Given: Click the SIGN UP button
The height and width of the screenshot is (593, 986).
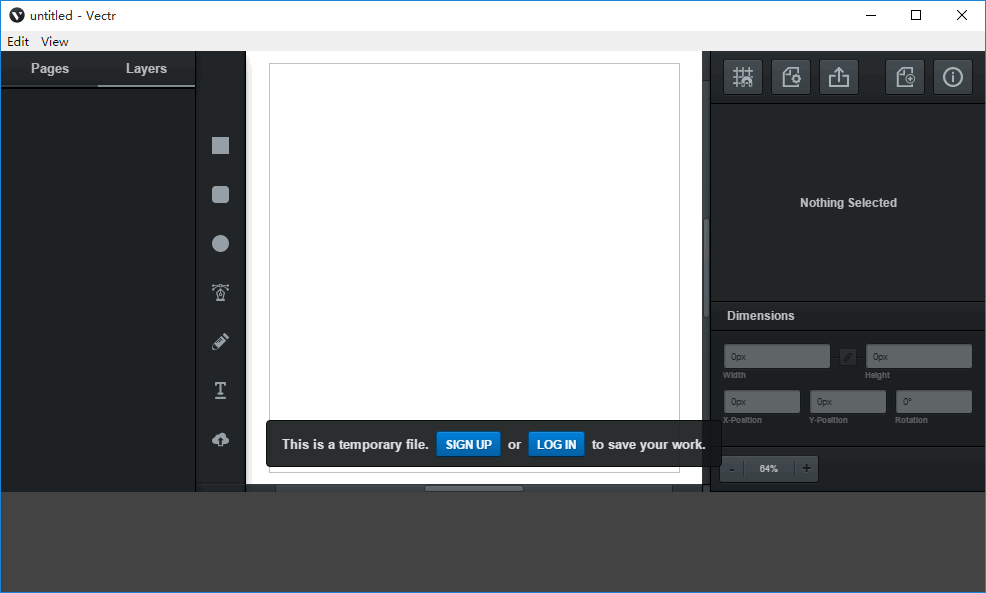Looking at the screenshot, I should point(468,444).
